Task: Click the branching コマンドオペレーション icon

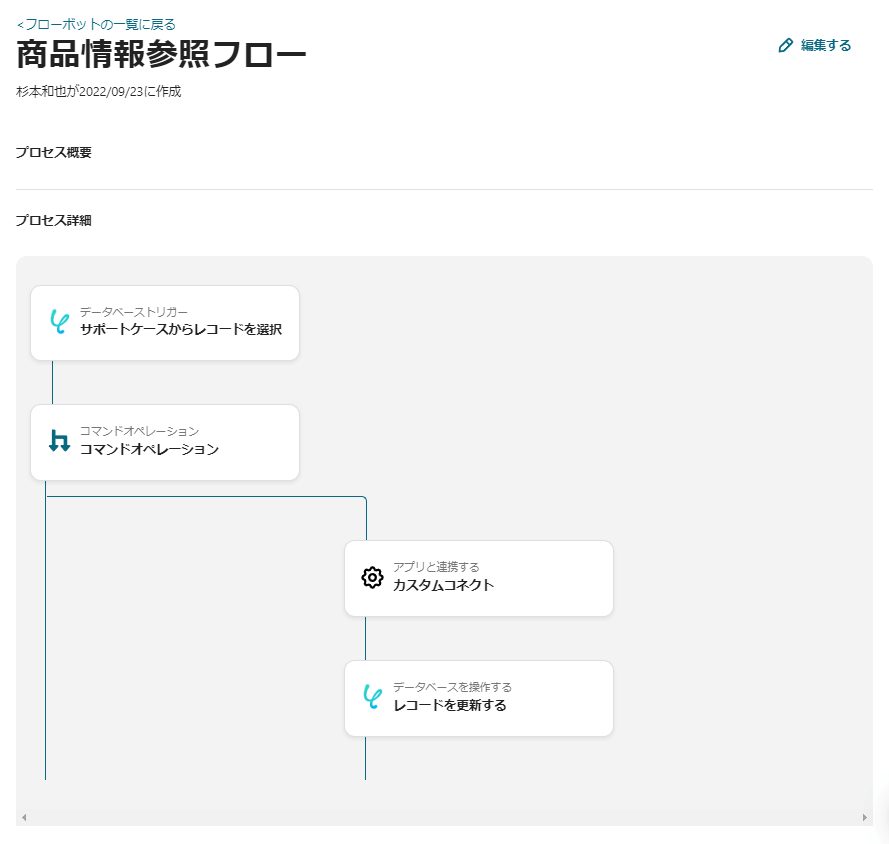Action: pos(59,441)
